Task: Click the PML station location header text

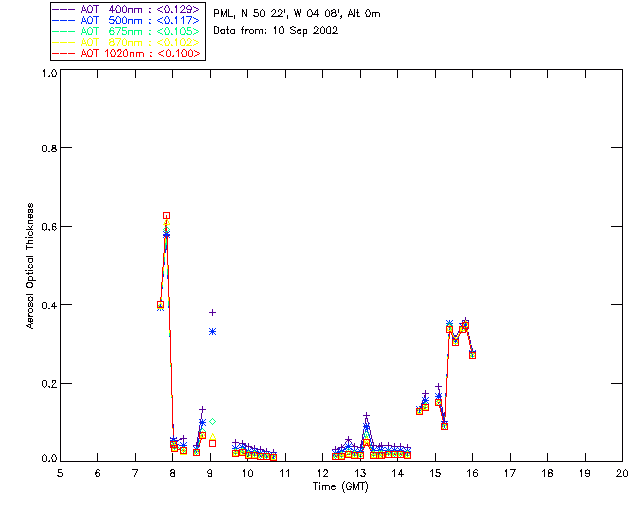Action: click(297, 14)
